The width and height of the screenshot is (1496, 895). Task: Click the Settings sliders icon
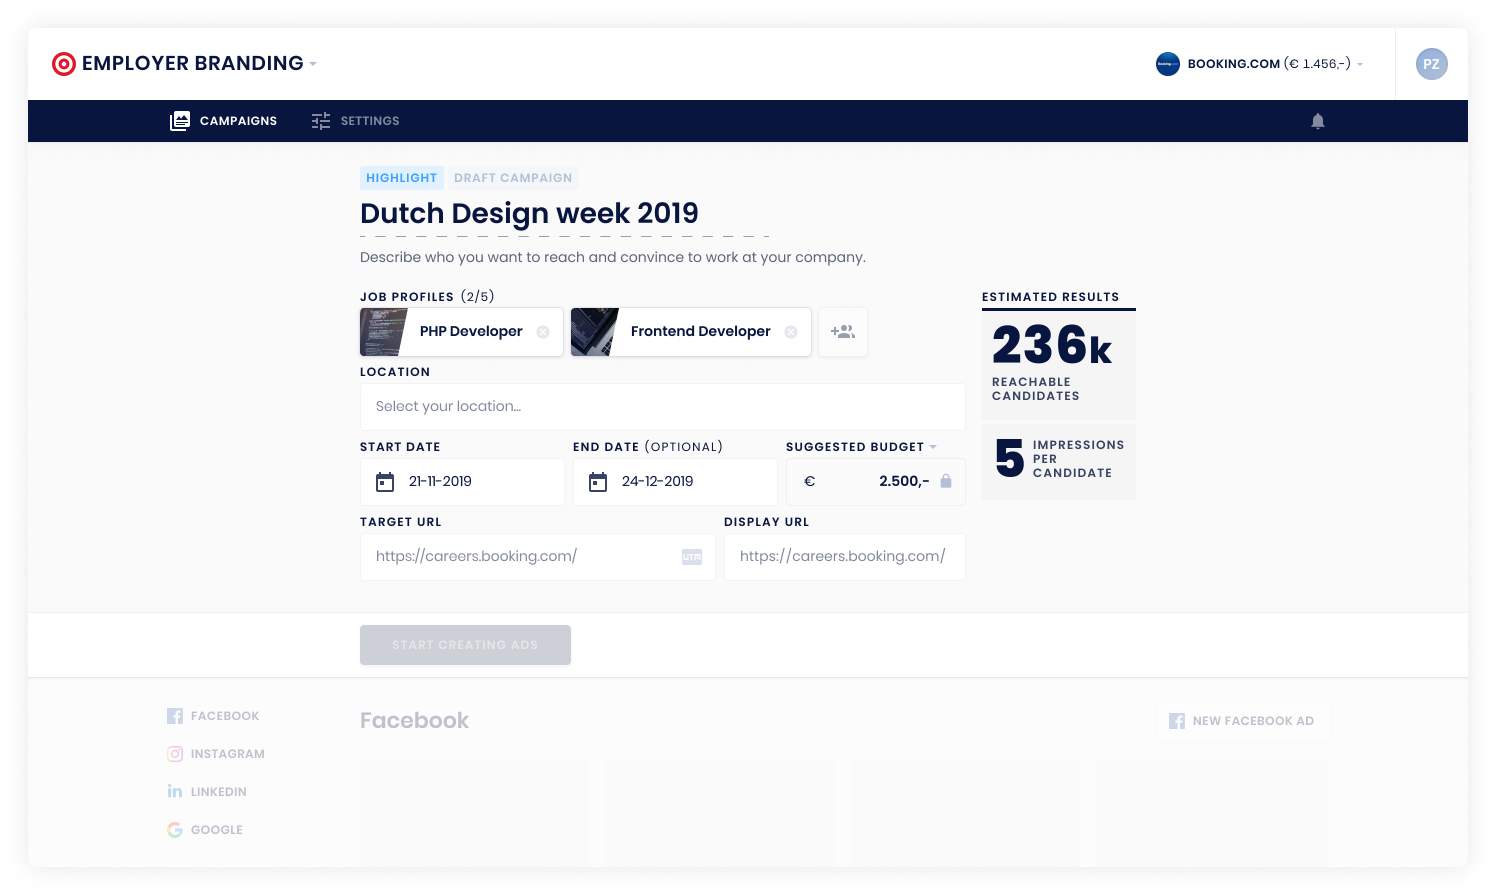321,121
